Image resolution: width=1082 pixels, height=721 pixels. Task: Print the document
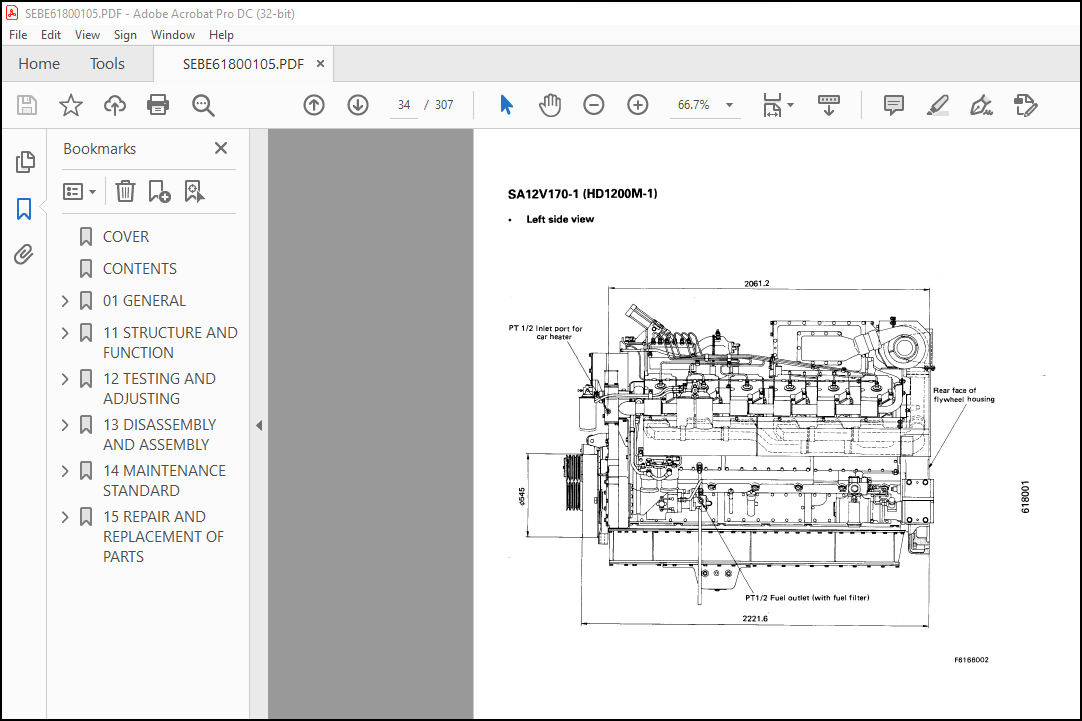[x=158, y=105]
